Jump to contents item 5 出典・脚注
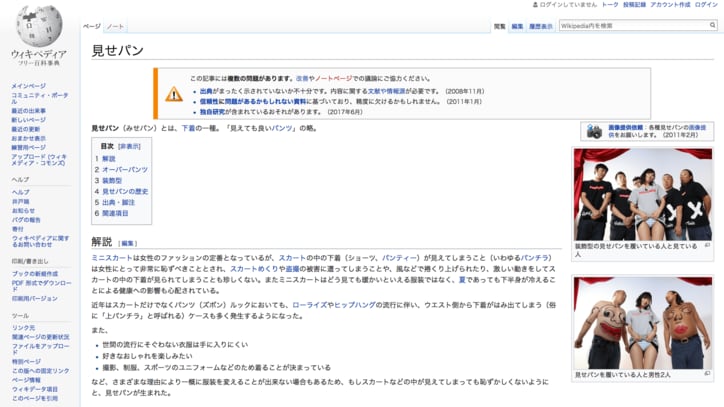 (x=118, y=202)
